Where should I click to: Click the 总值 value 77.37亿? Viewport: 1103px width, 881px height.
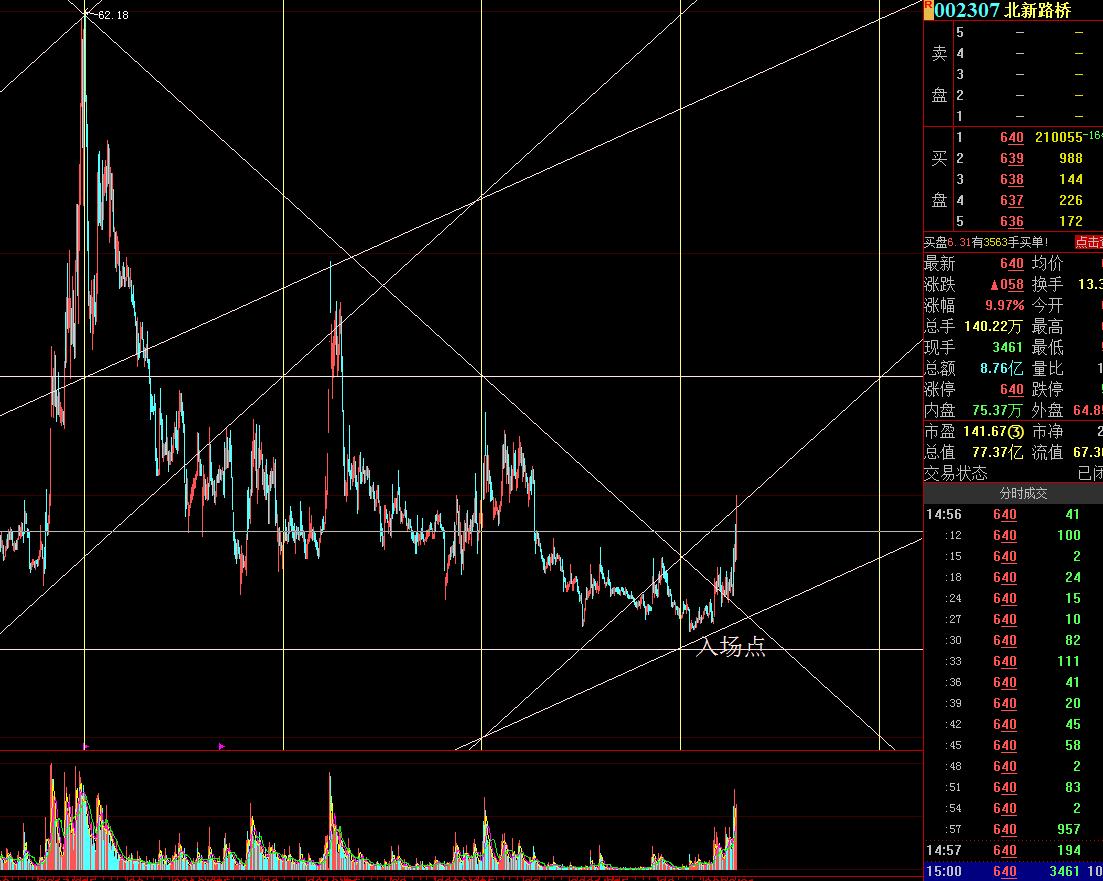point(997,452)
